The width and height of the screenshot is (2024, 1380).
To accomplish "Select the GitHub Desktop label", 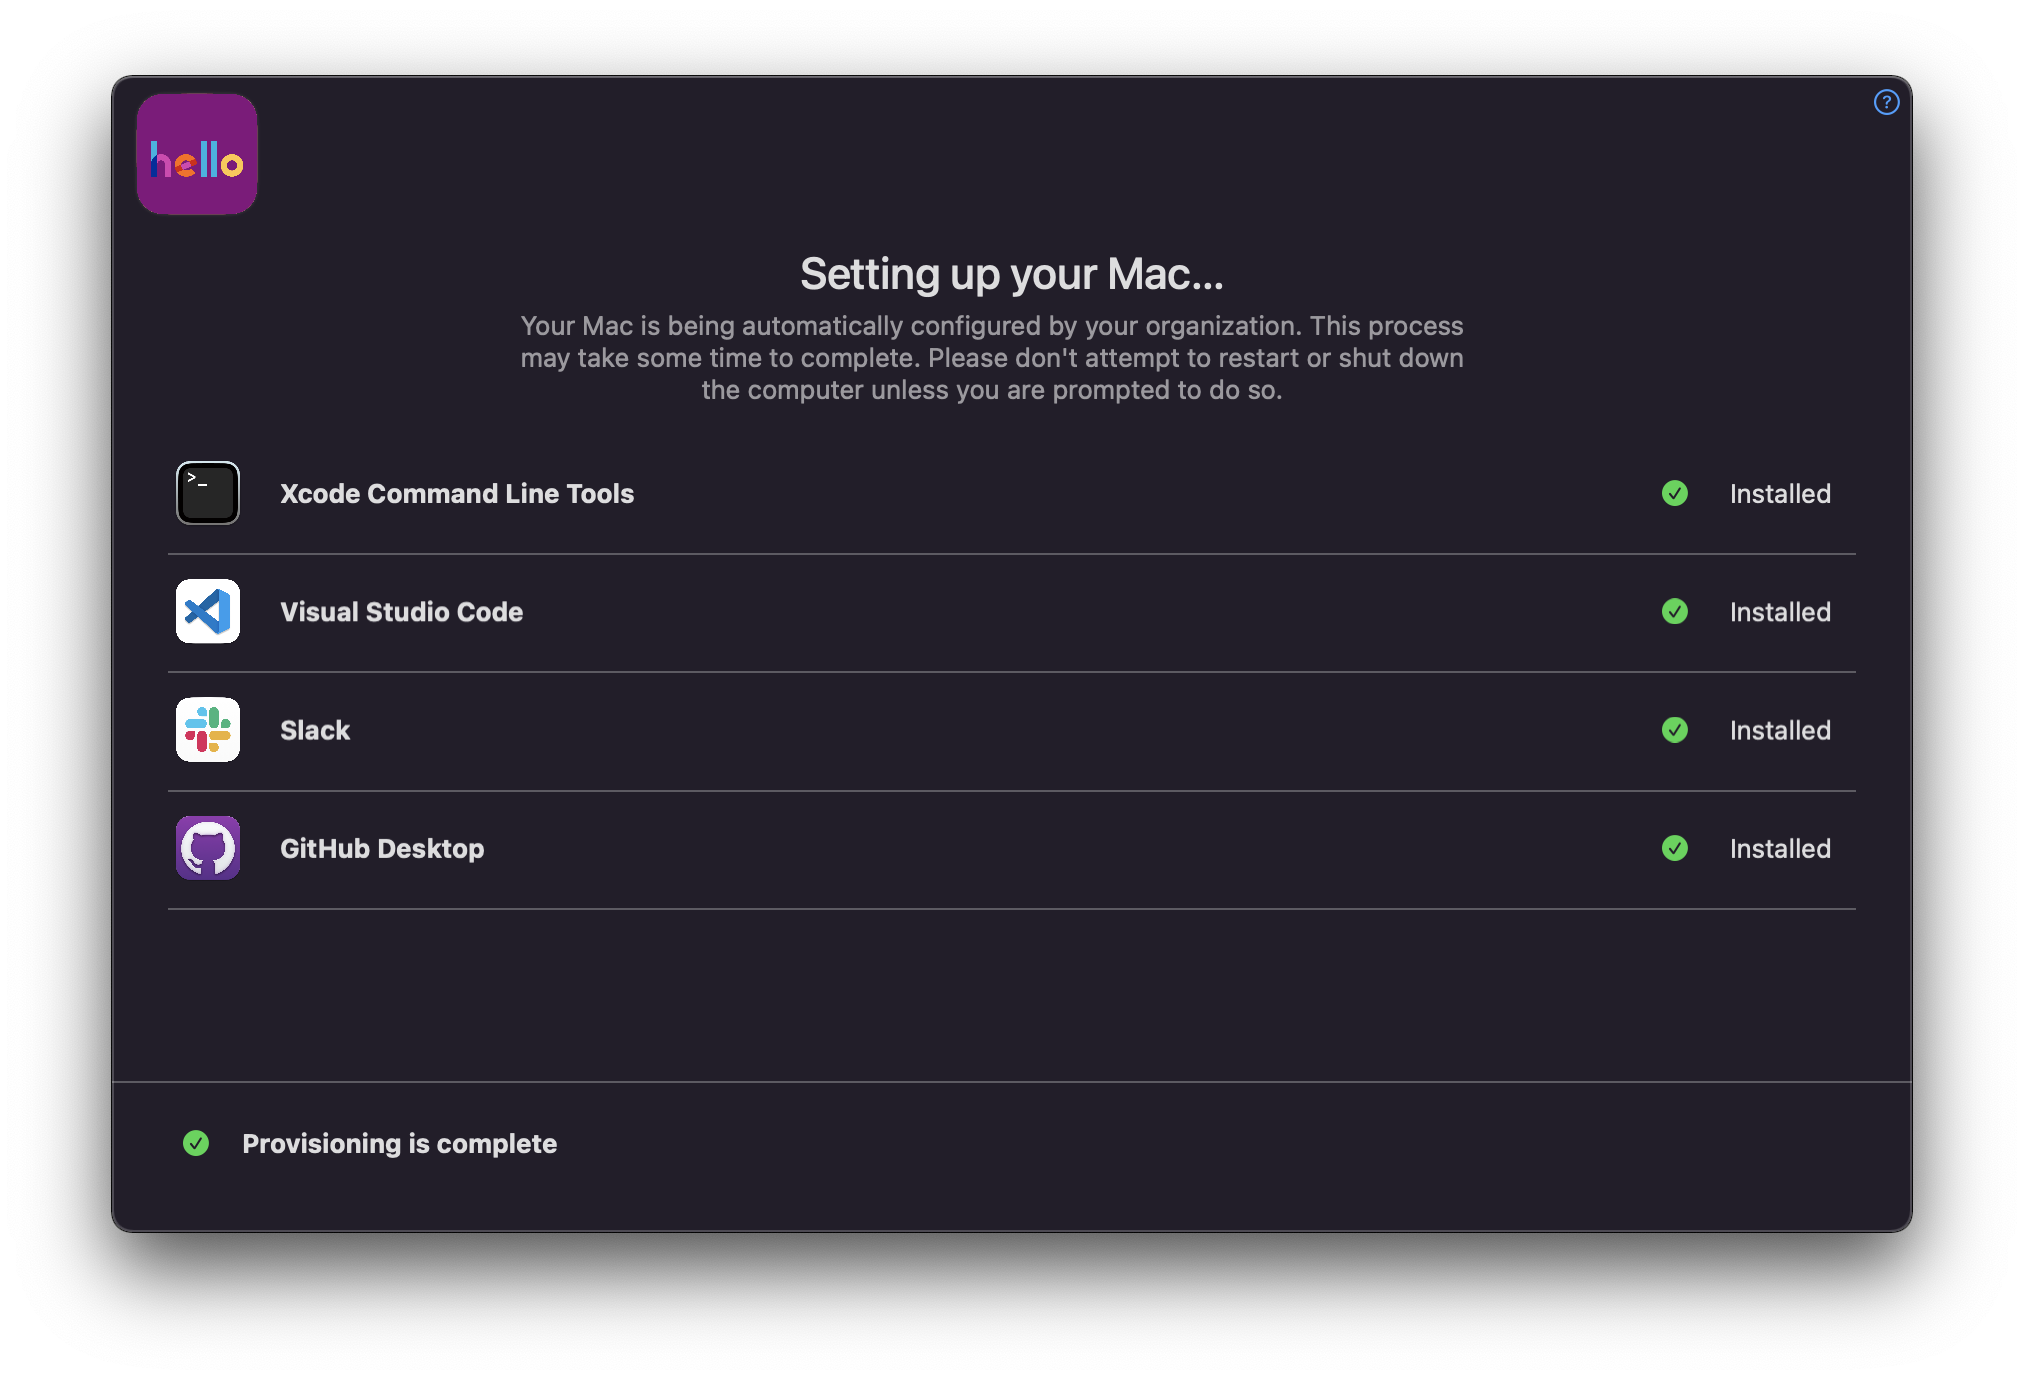I will coord(382,849).
